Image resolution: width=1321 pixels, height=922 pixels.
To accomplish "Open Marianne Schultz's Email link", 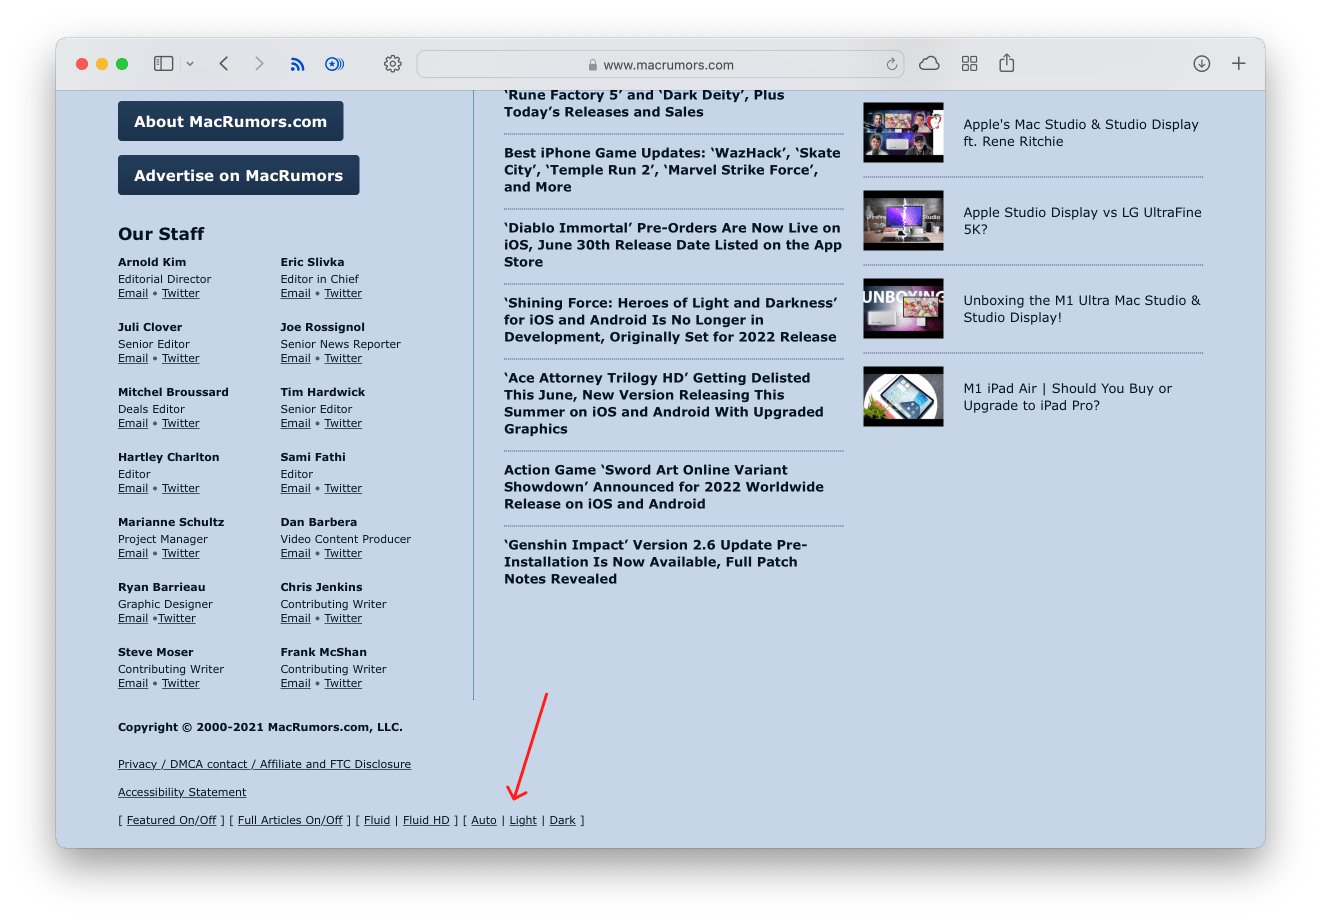I will [133, 553].
